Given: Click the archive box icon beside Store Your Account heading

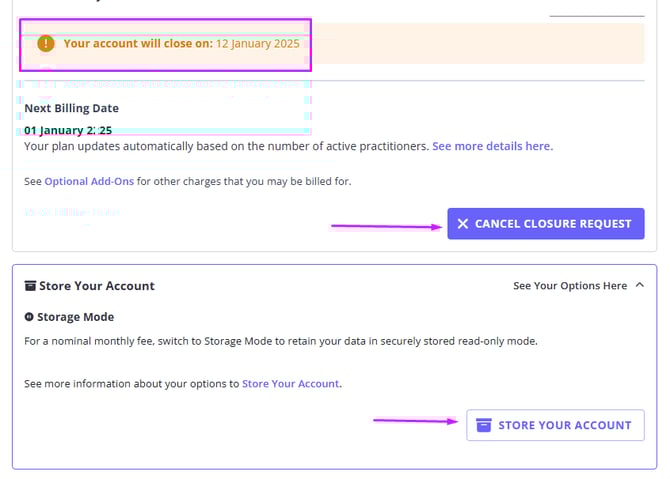Looking at the screenshot, I should pos(30,286).
